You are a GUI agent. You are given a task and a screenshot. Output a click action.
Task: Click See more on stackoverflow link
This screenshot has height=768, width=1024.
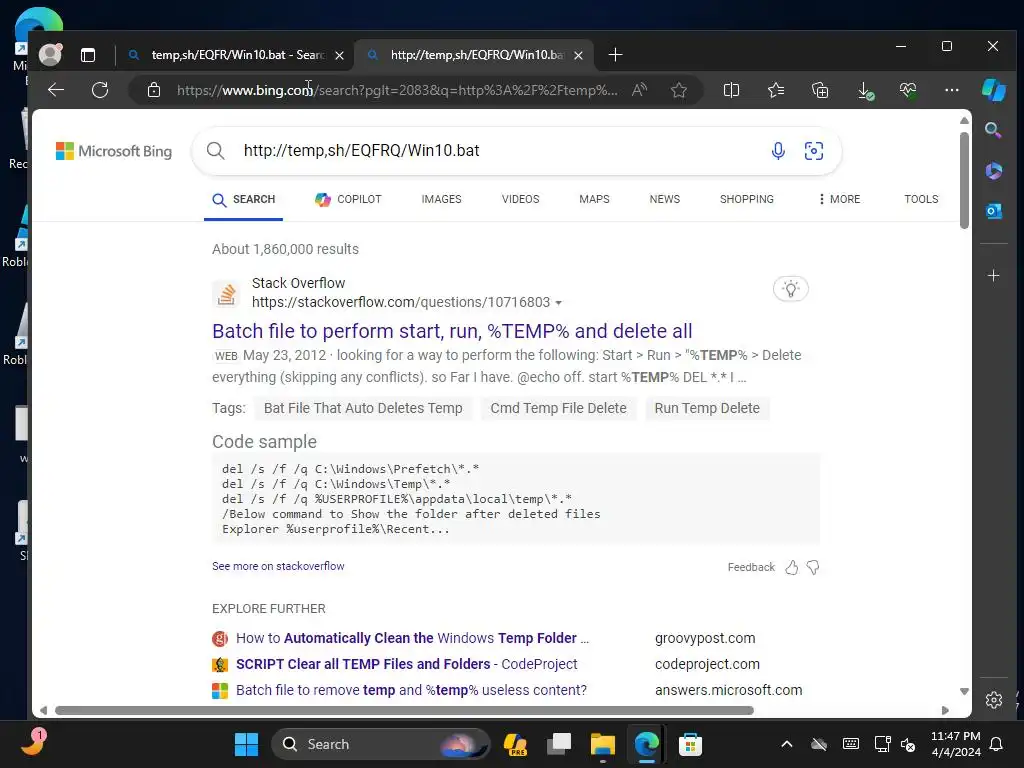[x=278, y=566]
